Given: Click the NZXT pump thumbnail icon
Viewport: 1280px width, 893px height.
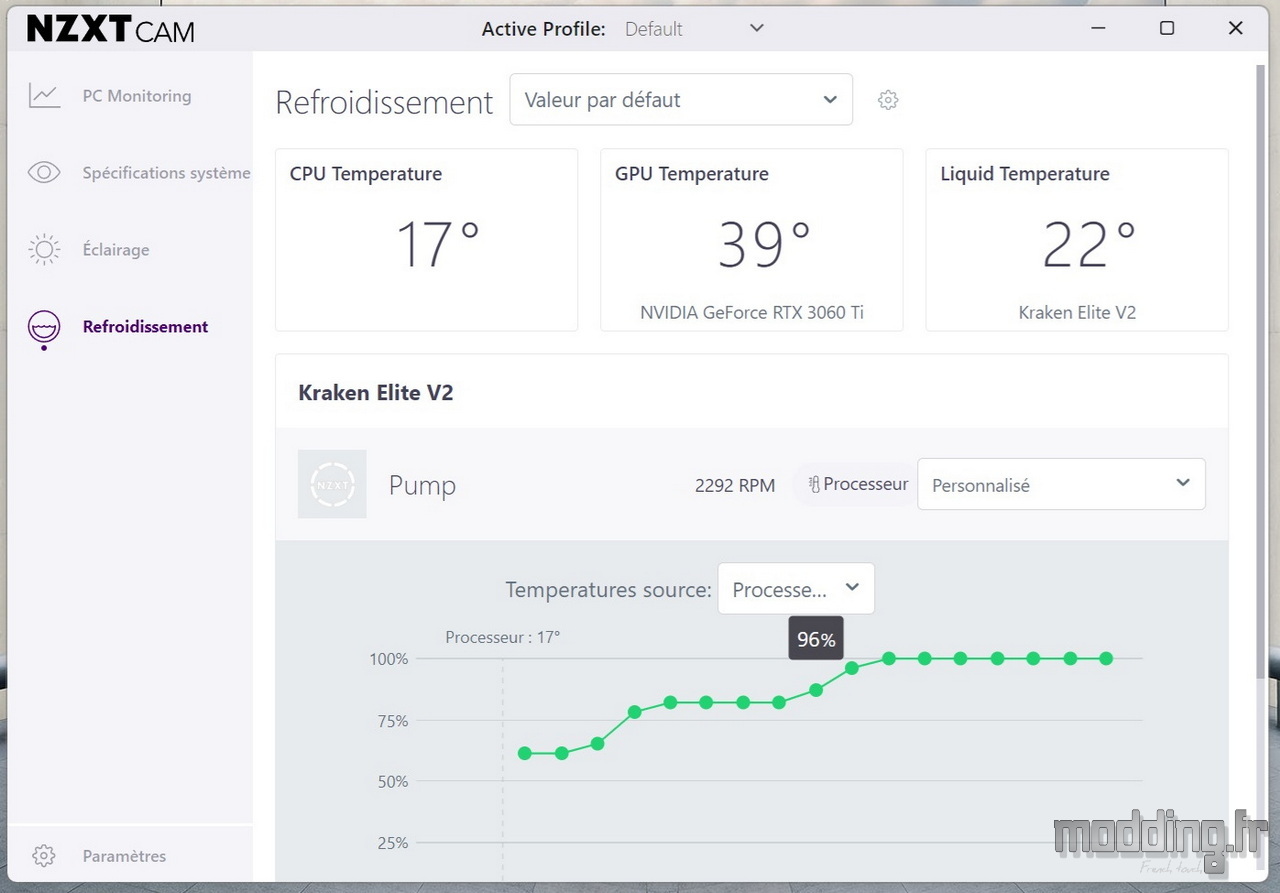Looking at the screenshot, I should (332, 484).
